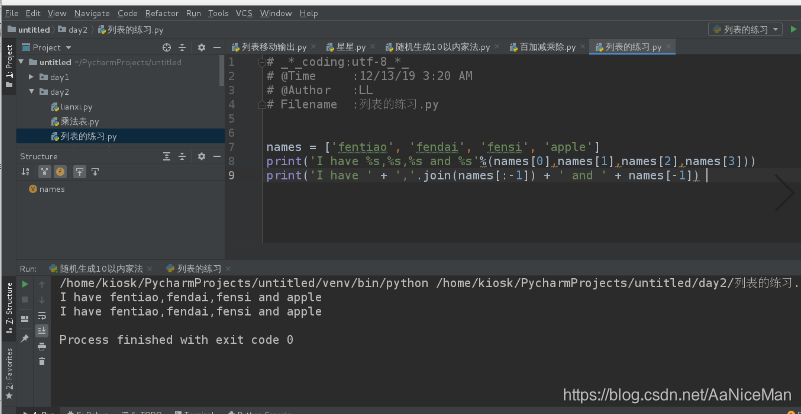This screenshot has height=414, width=801.
Task: Toggle the 1: Project side tool button
Action: [x=9, y=66]
